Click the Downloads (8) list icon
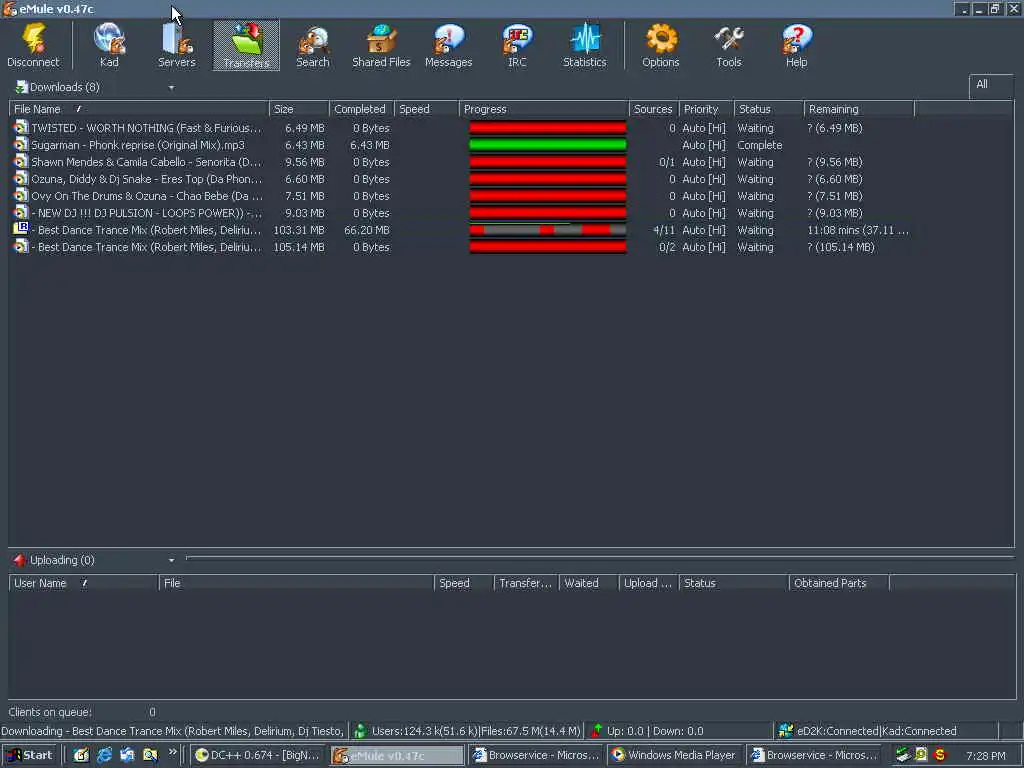Image resolution: width=1024 pixels, height=768 pixels. (22, 87)
